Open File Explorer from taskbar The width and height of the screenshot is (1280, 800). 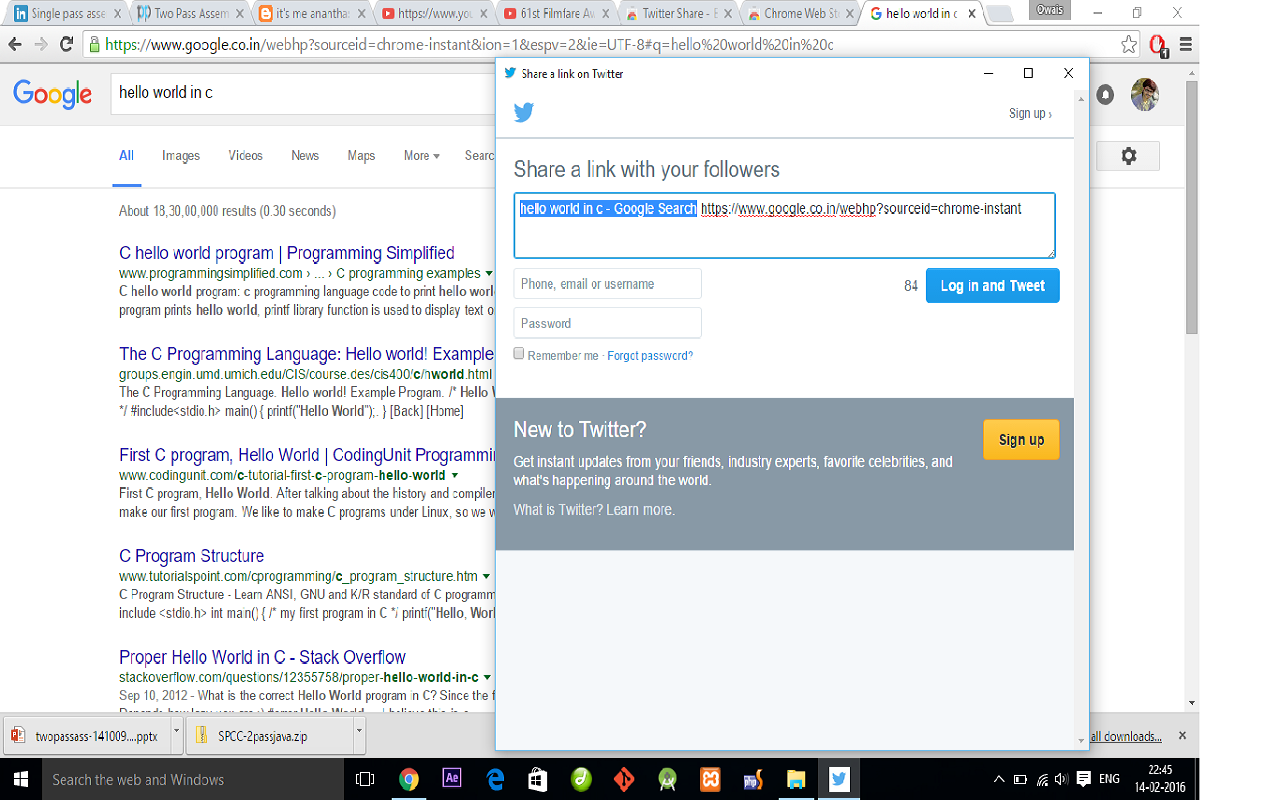pyautogui.click(x=796, y=779)
